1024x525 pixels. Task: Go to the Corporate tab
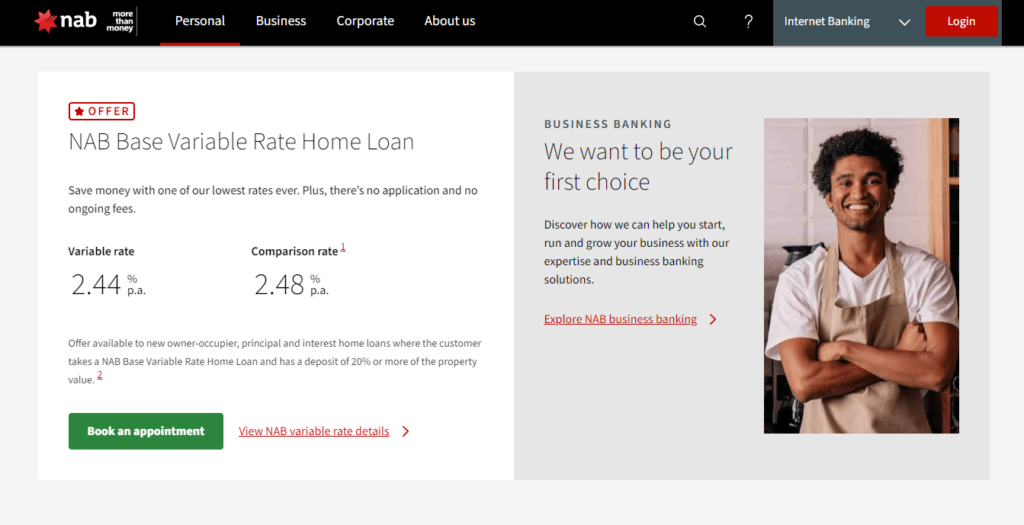[365, 21]
